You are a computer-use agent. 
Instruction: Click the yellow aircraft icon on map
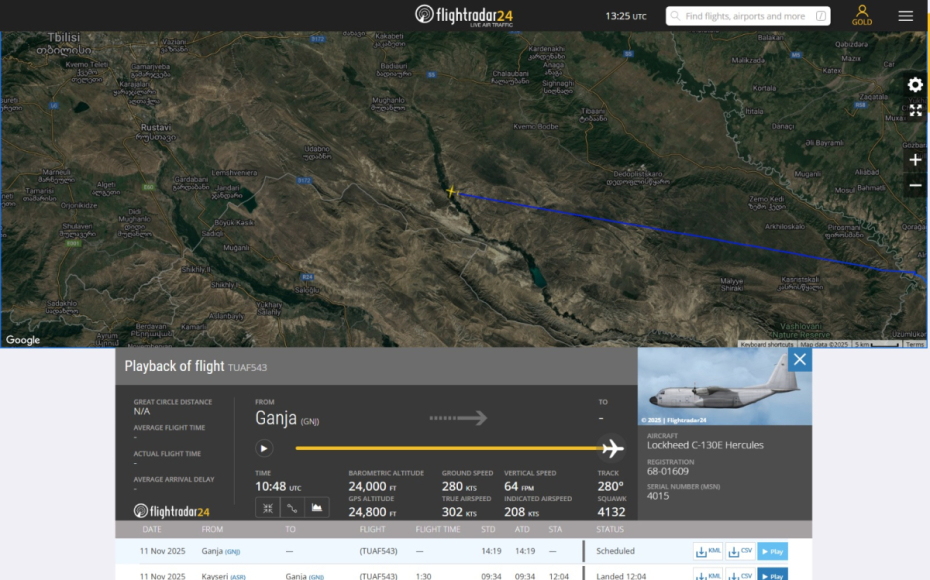[x=452, y=191]
